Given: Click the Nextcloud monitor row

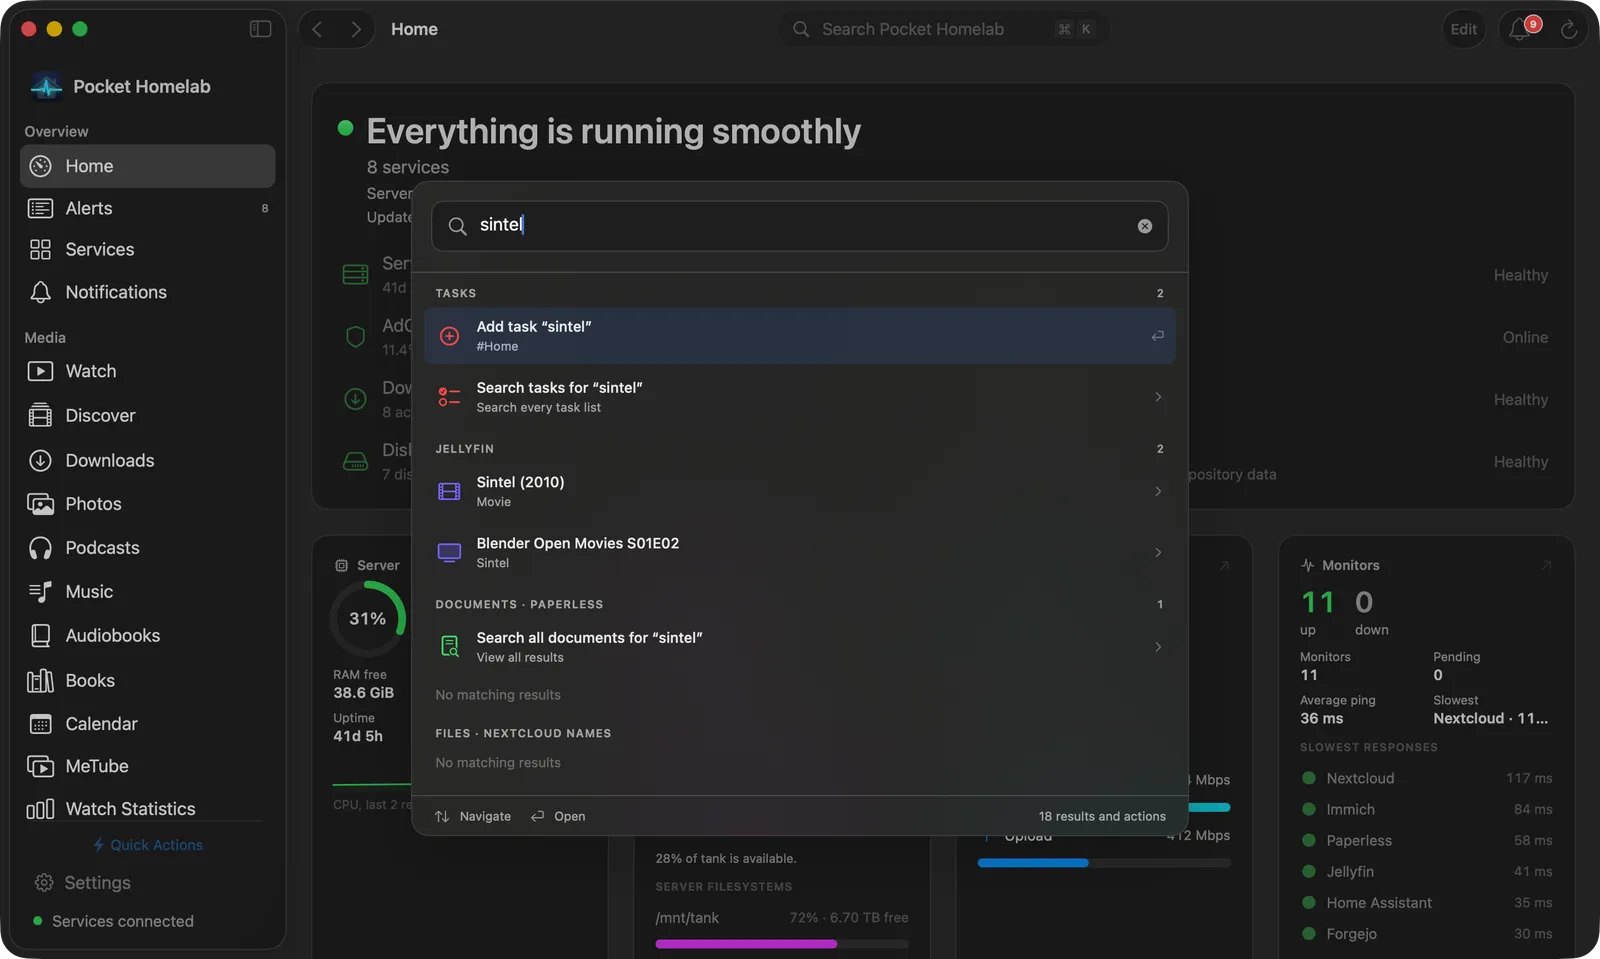Looking at the screenshot, I should click(1427, 778).
